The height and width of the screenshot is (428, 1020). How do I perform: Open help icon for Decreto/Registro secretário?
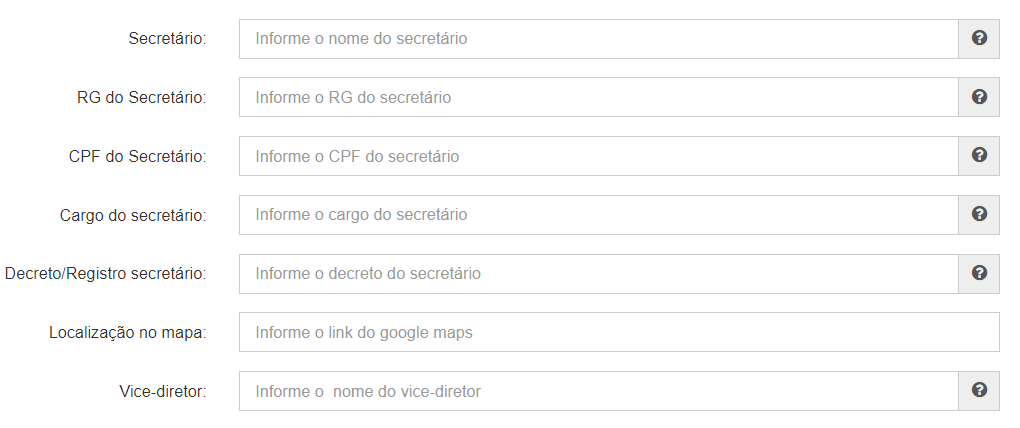click(x=979, y=273)
